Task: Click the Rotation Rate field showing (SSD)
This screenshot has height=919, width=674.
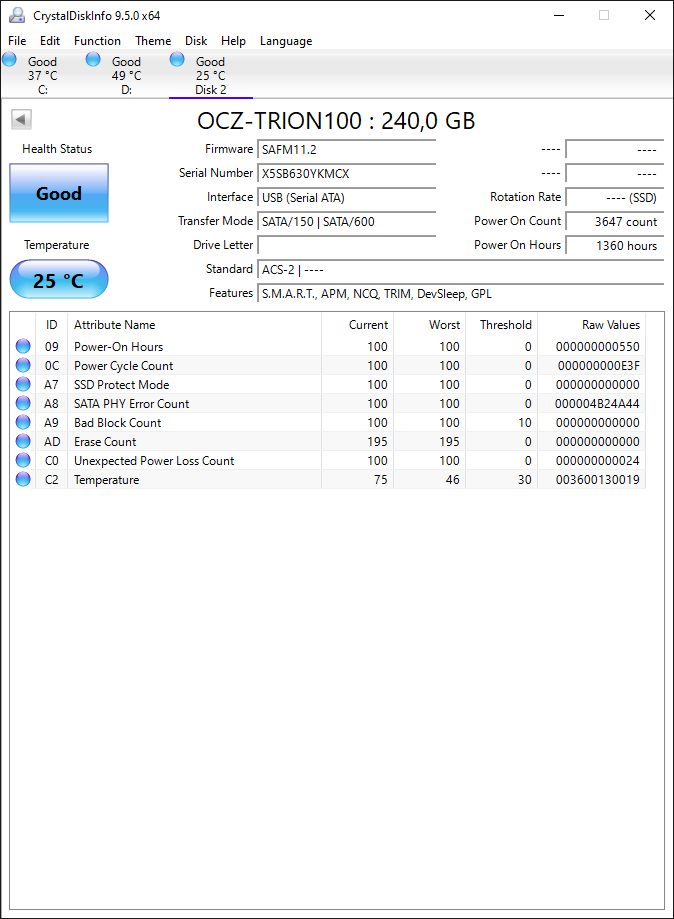Action: pyautogui.click(x=614, y=198)
